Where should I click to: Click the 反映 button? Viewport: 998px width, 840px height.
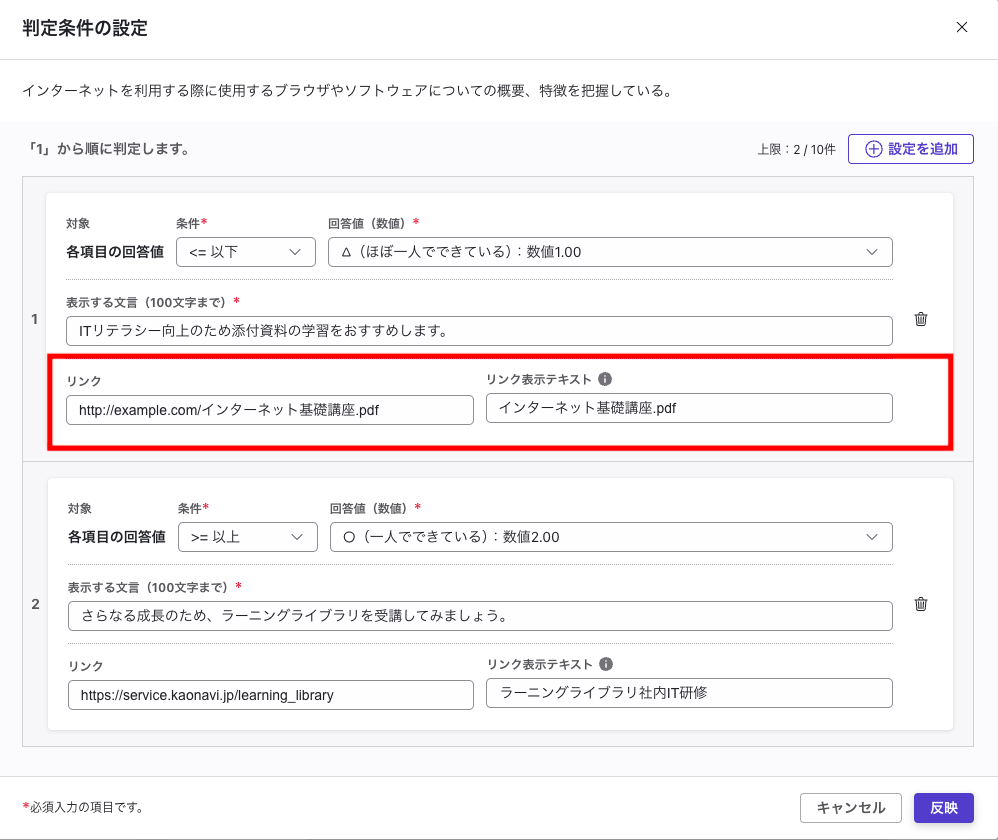[x=943, y=807]
